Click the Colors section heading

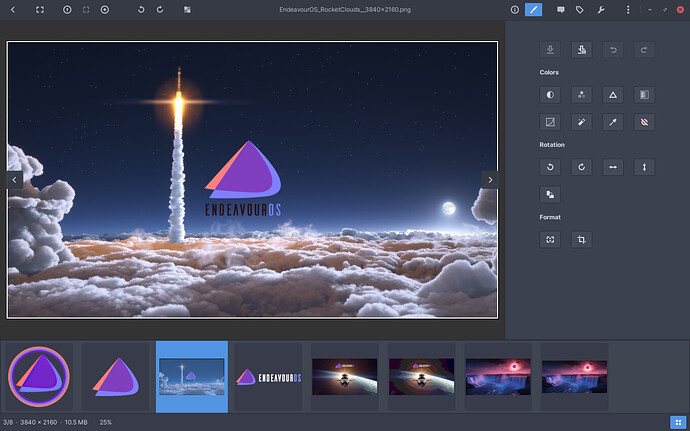coord(549,72)
